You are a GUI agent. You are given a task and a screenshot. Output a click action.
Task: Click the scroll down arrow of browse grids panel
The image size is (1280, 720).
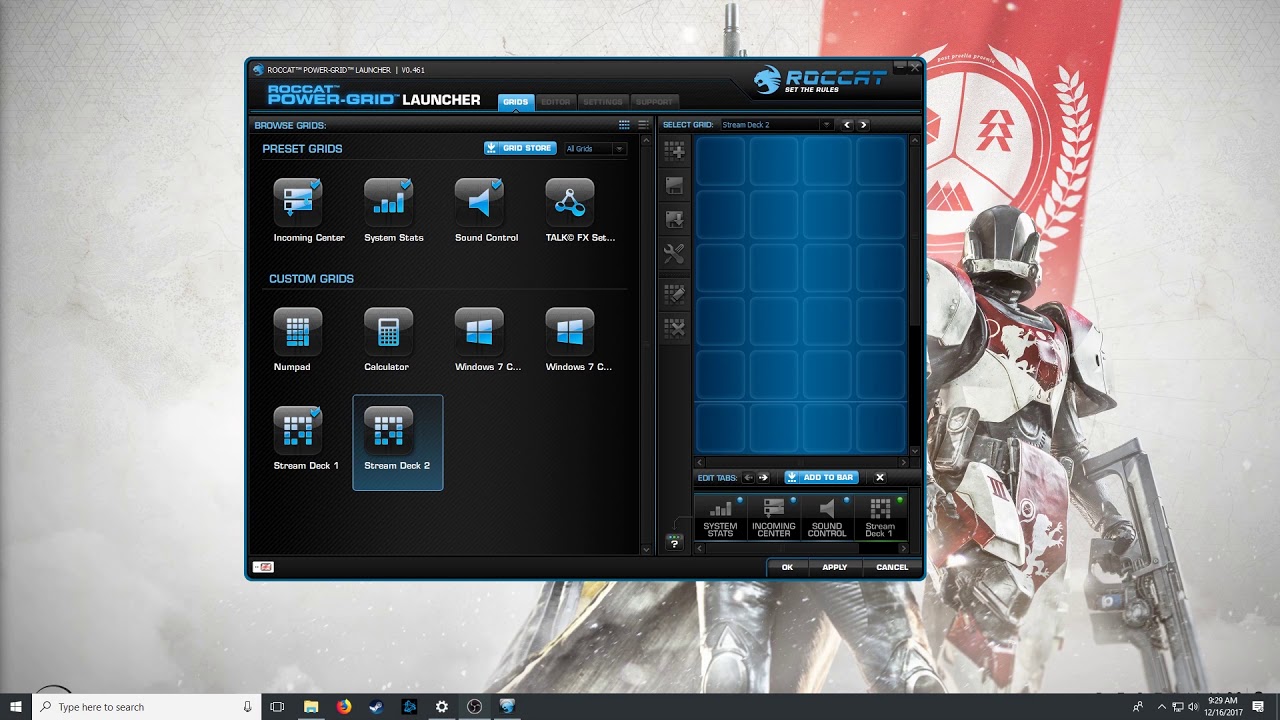pyautogui.click(x=646, y=549)
